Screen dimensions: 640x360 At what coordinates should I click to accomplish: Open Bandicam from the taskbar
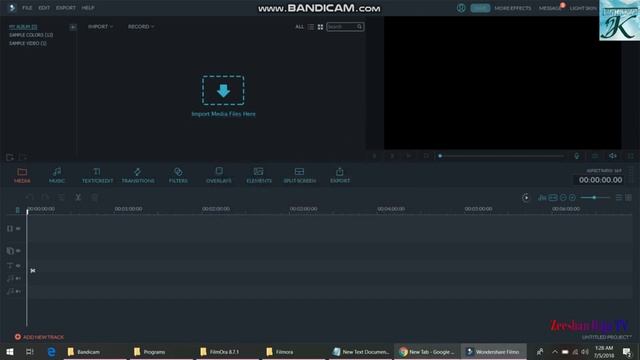[96, 352]
